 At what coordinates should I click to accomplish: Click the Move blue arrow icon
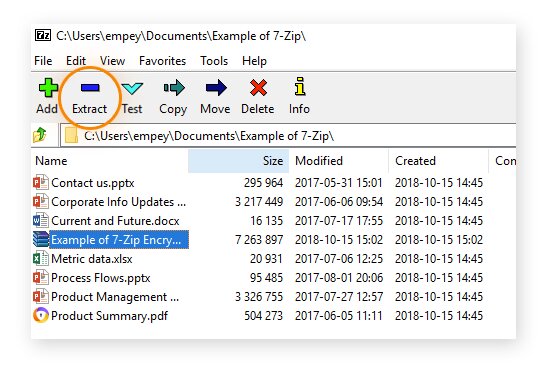pos(216,87)
